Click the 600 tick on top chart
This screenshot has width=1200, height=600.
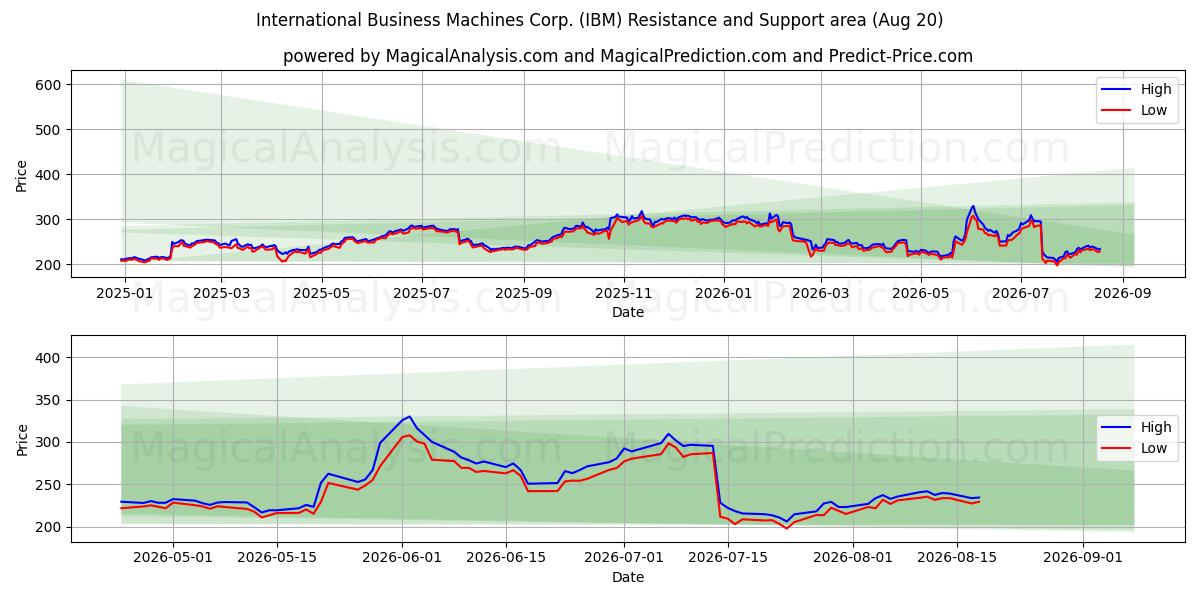pyautogui.click(x=50, y=85)
